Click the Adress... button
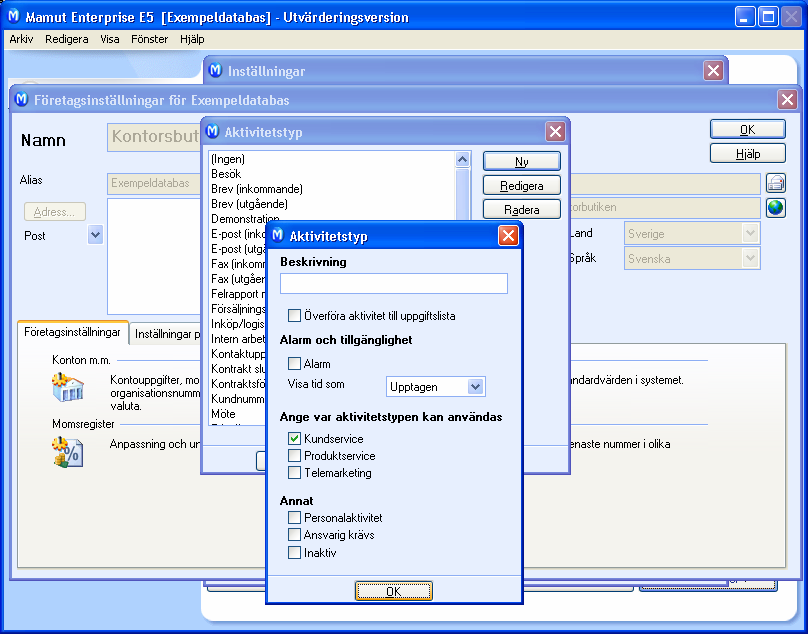This screenshot has height=634, width=808. (x=55, y=212)
